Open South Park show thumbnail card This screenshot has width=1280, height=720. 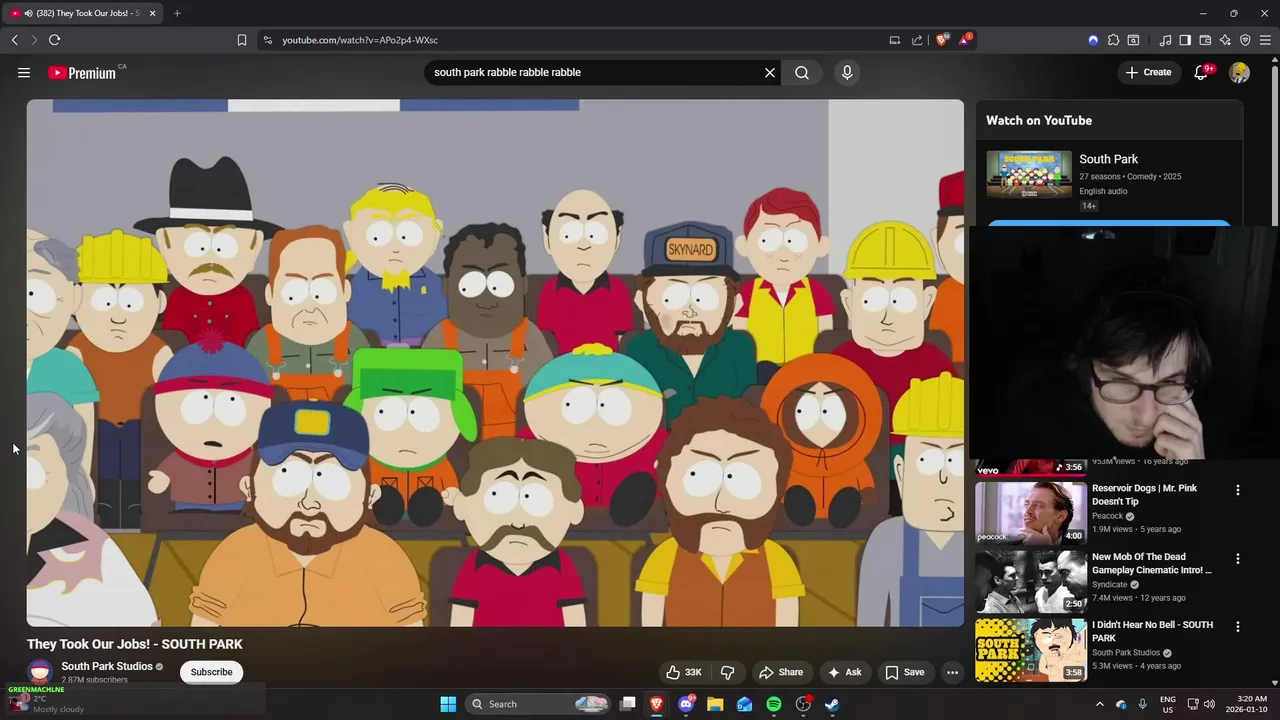(x=1029, y=175)
